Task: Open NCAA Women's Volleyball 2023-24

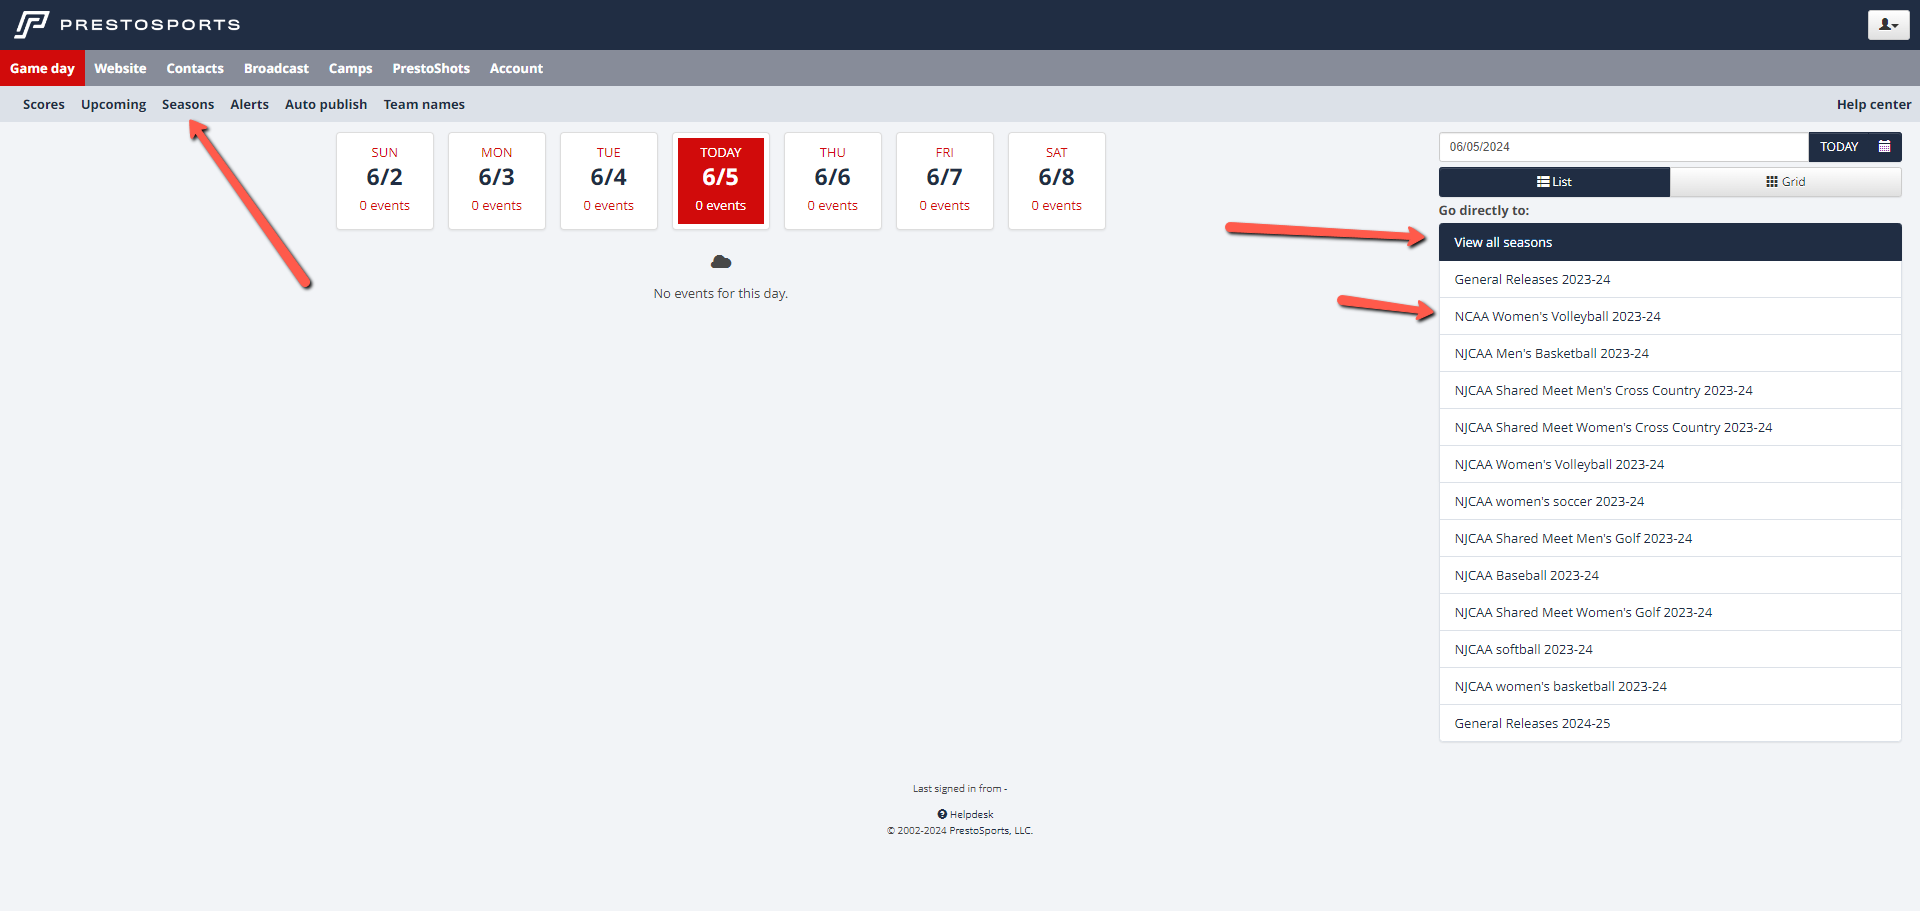Action: [x=1670, y=316]
